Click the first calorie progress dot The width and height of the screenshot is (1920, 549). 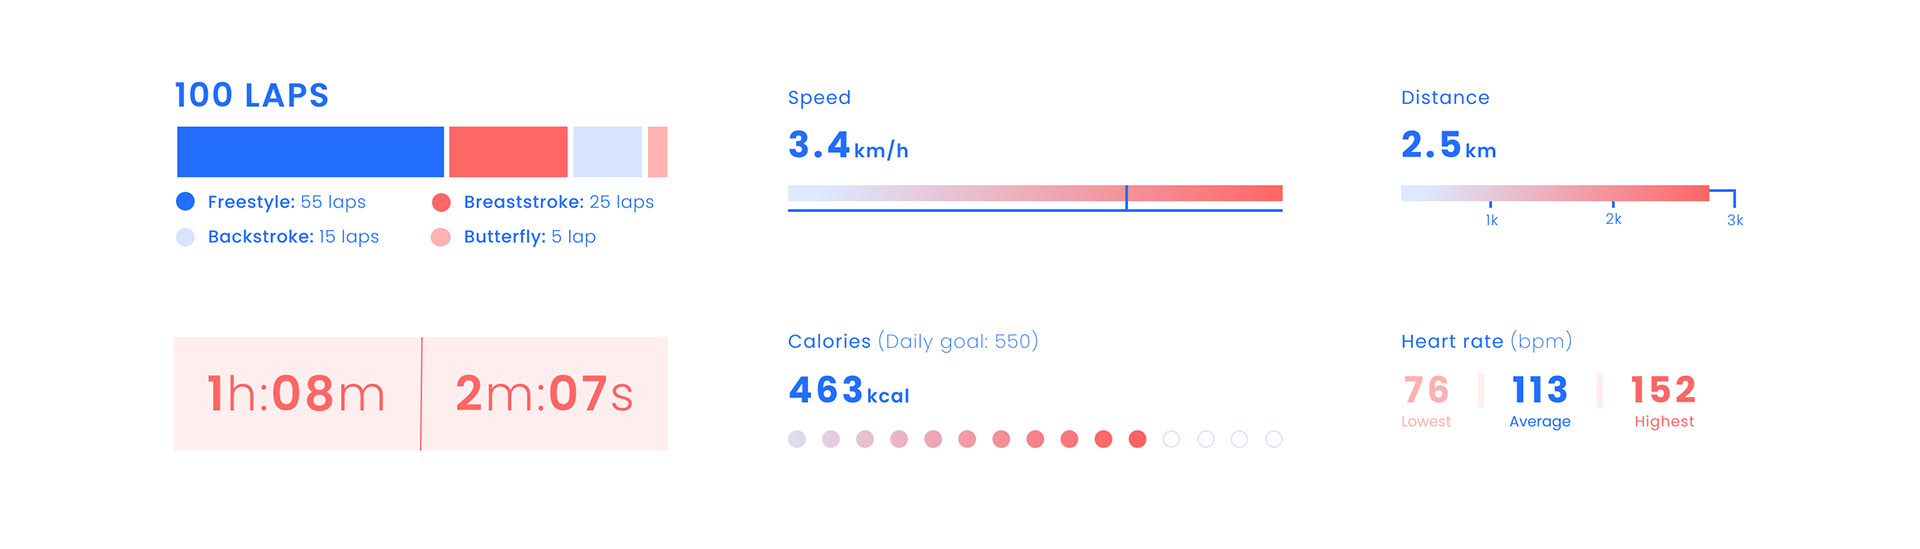(797, 439)
